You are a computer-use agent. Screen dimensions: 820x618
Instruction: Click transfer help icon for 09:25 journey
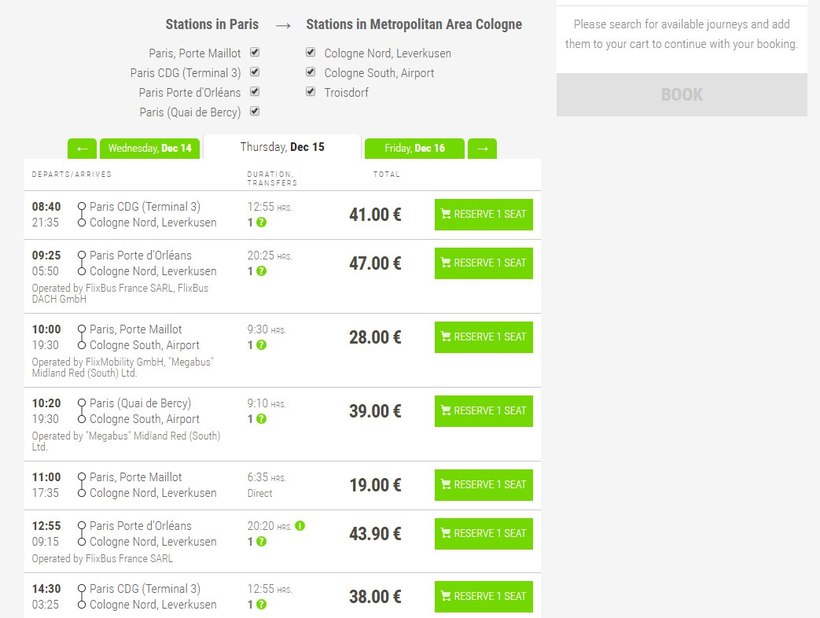point(261,271)
